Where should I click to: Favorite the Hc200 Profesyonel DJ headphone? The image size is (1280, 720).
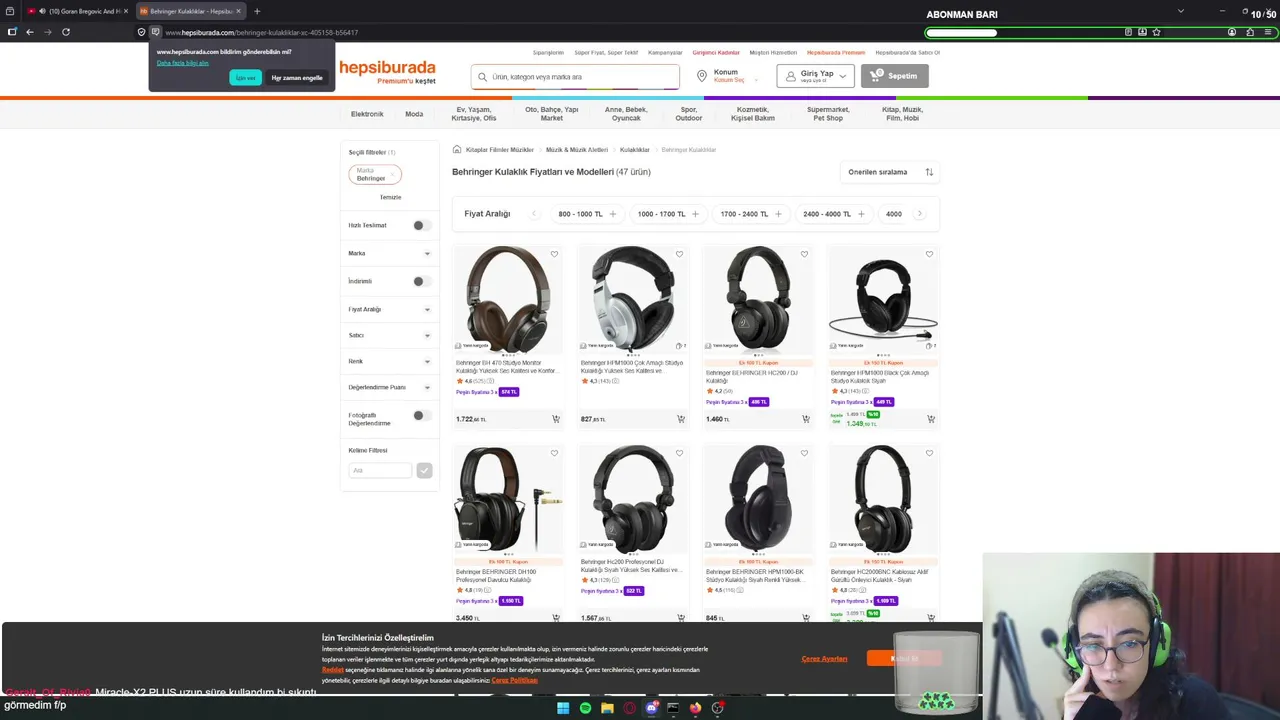(x=679, y=453)
